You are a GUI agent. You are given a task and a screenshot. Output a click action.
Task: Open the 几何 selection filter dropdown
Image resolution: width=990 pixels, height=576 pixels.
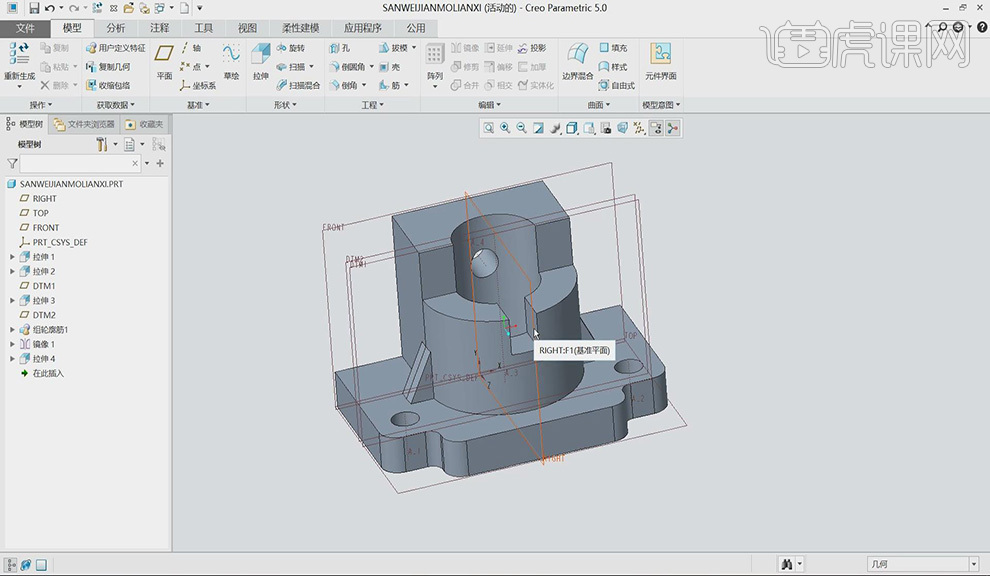(920, 565)
